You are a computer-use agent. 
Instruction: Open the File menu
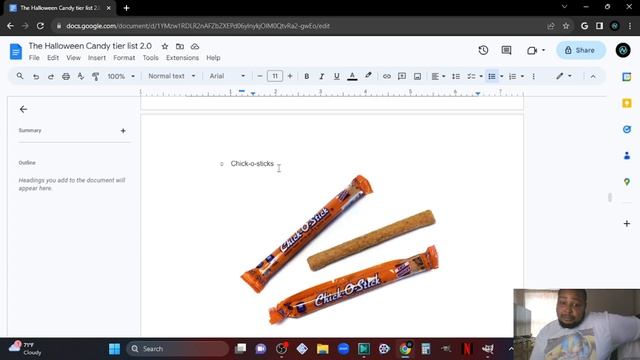[x=34, y=58]
